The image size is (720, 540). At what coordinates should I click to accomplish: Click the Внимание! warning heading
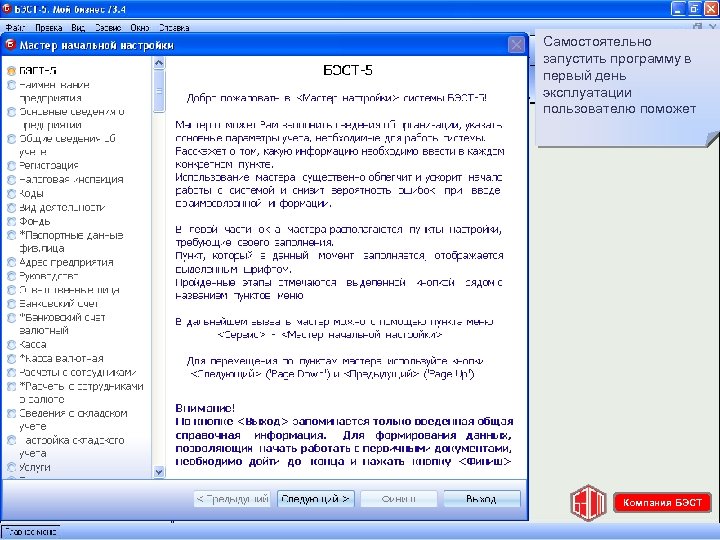(205, 408)
